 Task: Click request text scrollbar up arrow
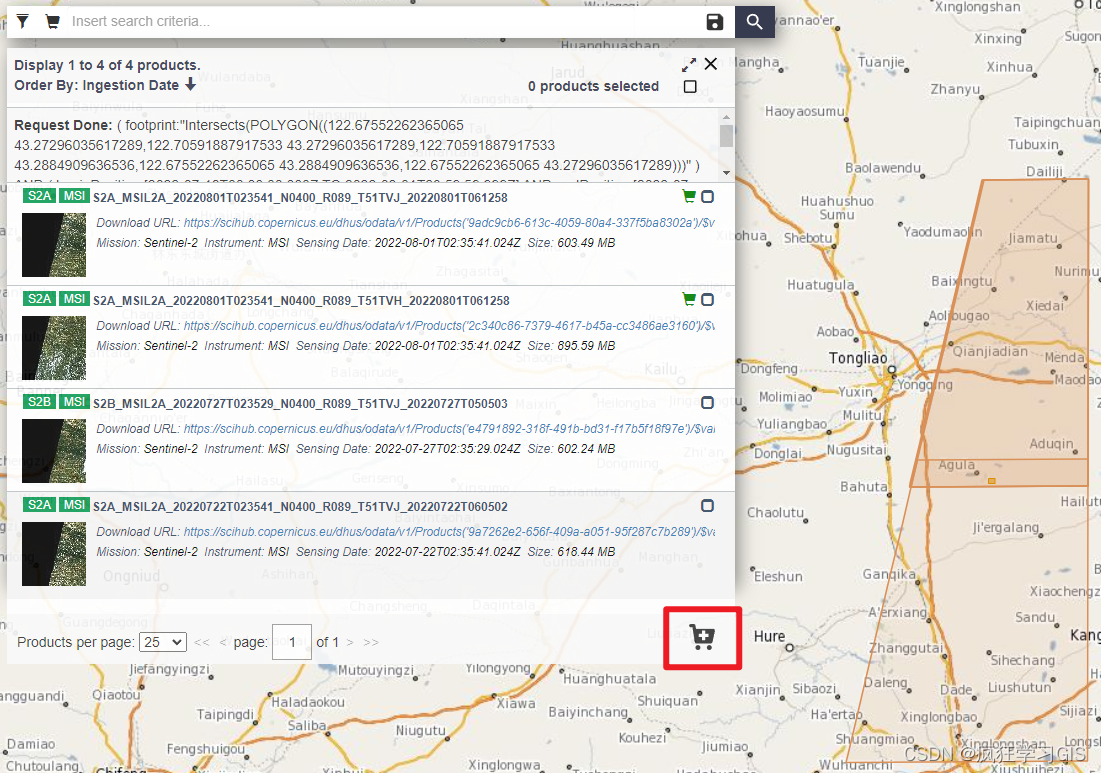point(726,117)
